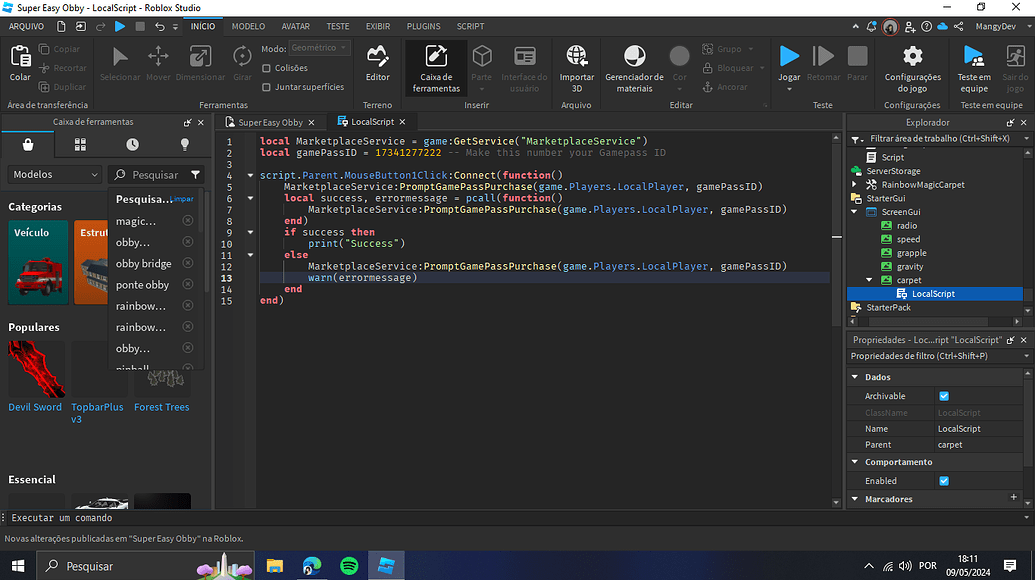Open the PLUGINS ribbon tab
The height and width of the screenshot is (580, 1035).
pos(423,26)
